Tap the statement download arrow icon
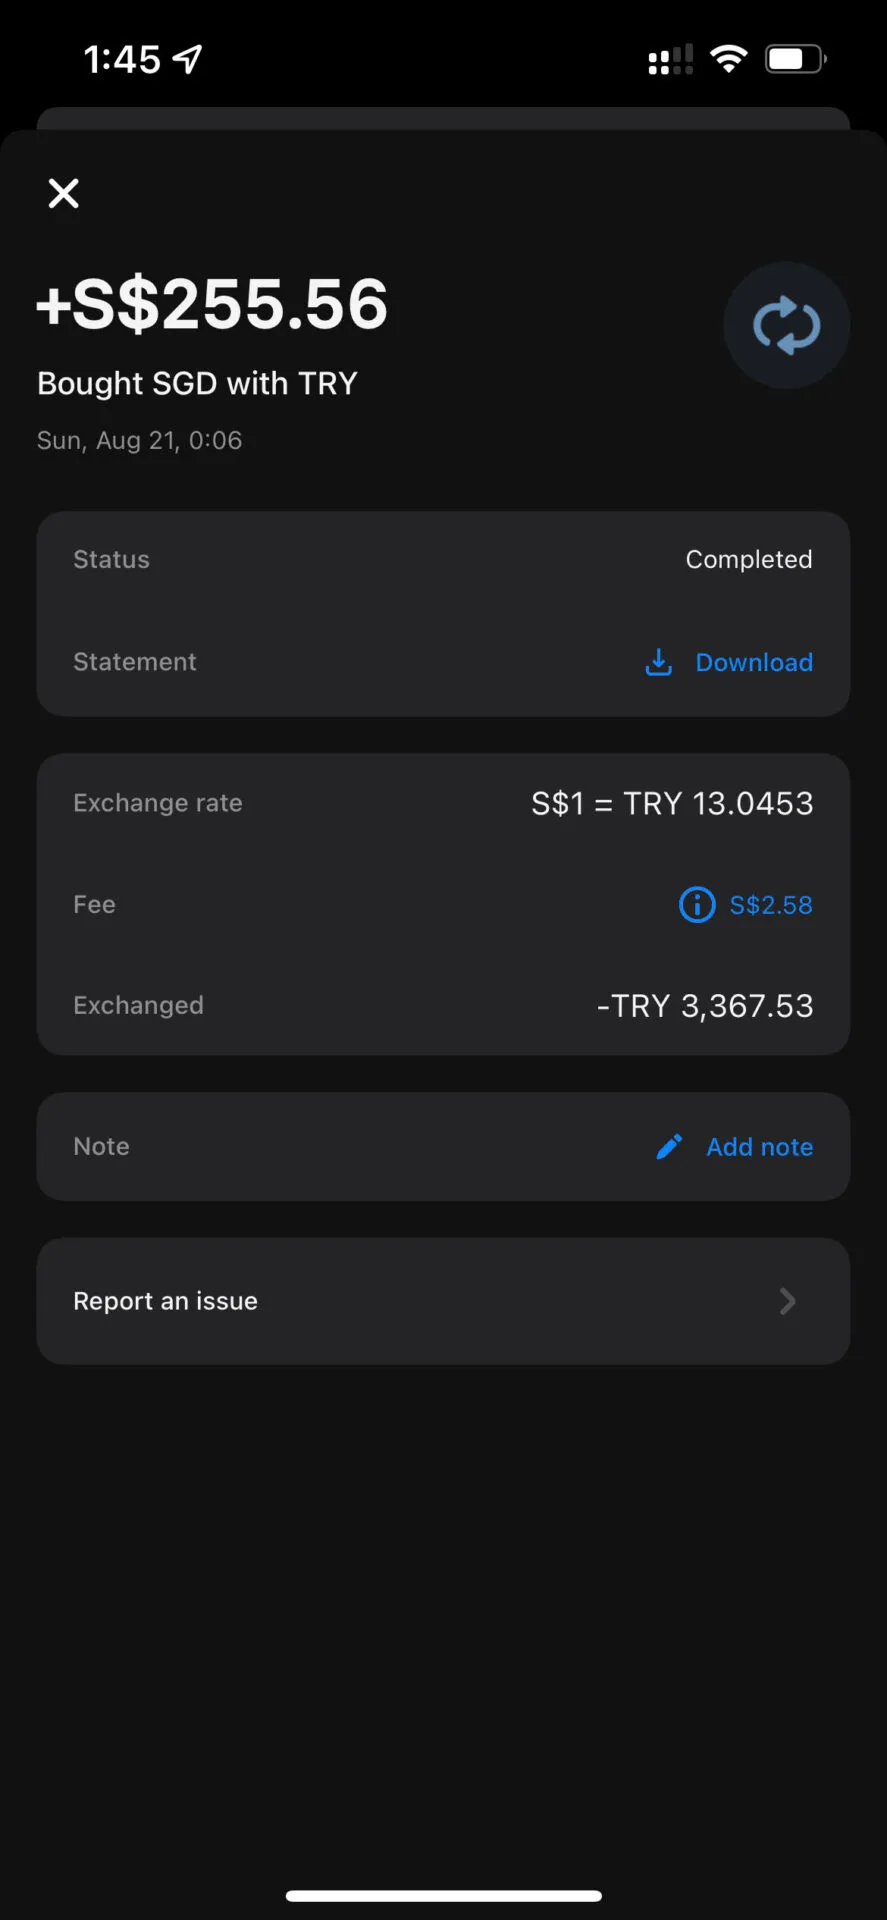887x1920 pixels. pos(658,662)
